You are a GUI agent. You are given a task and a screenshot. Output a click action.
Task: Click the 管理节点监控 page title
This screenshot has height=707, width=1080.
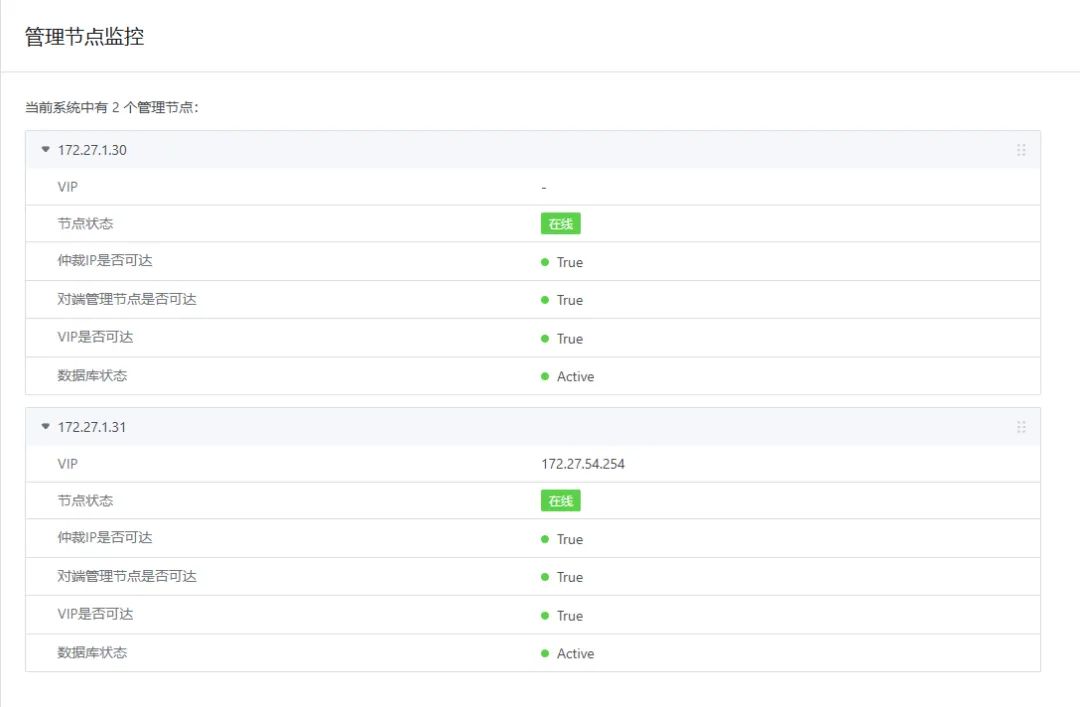coord(84,37)
